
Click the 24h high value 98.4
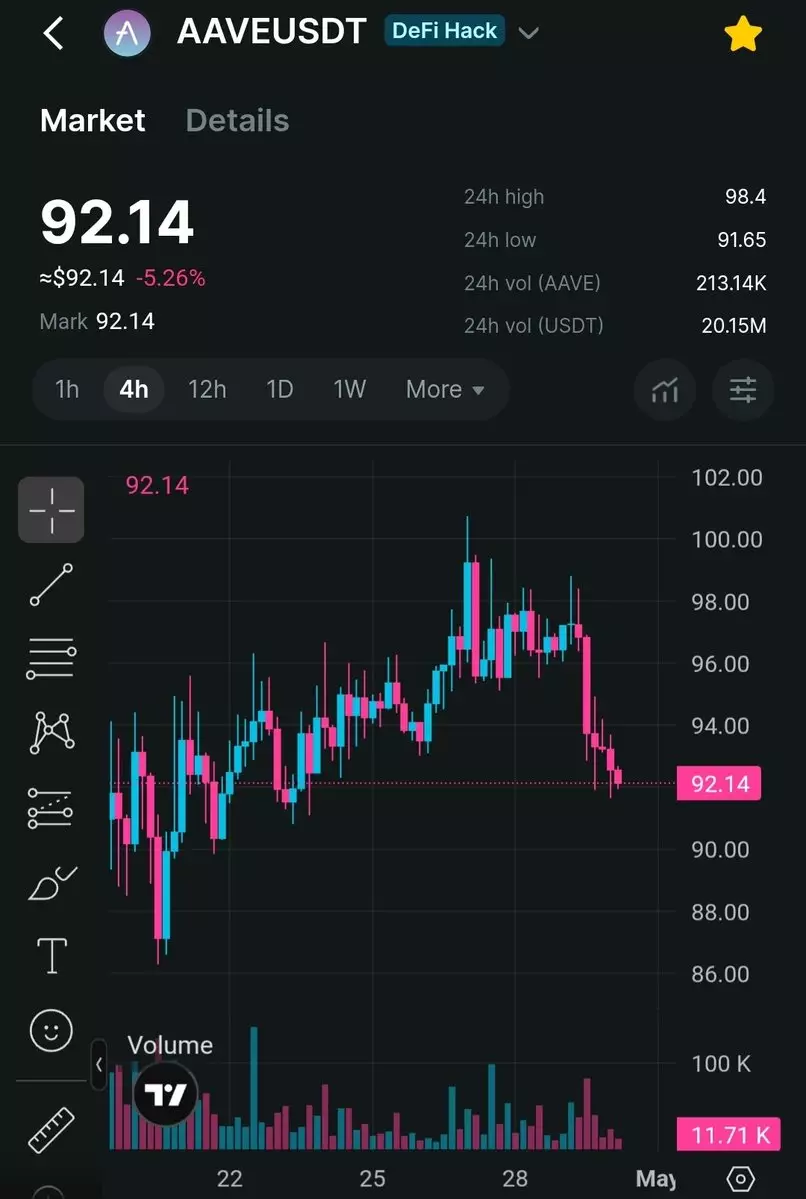746,197
